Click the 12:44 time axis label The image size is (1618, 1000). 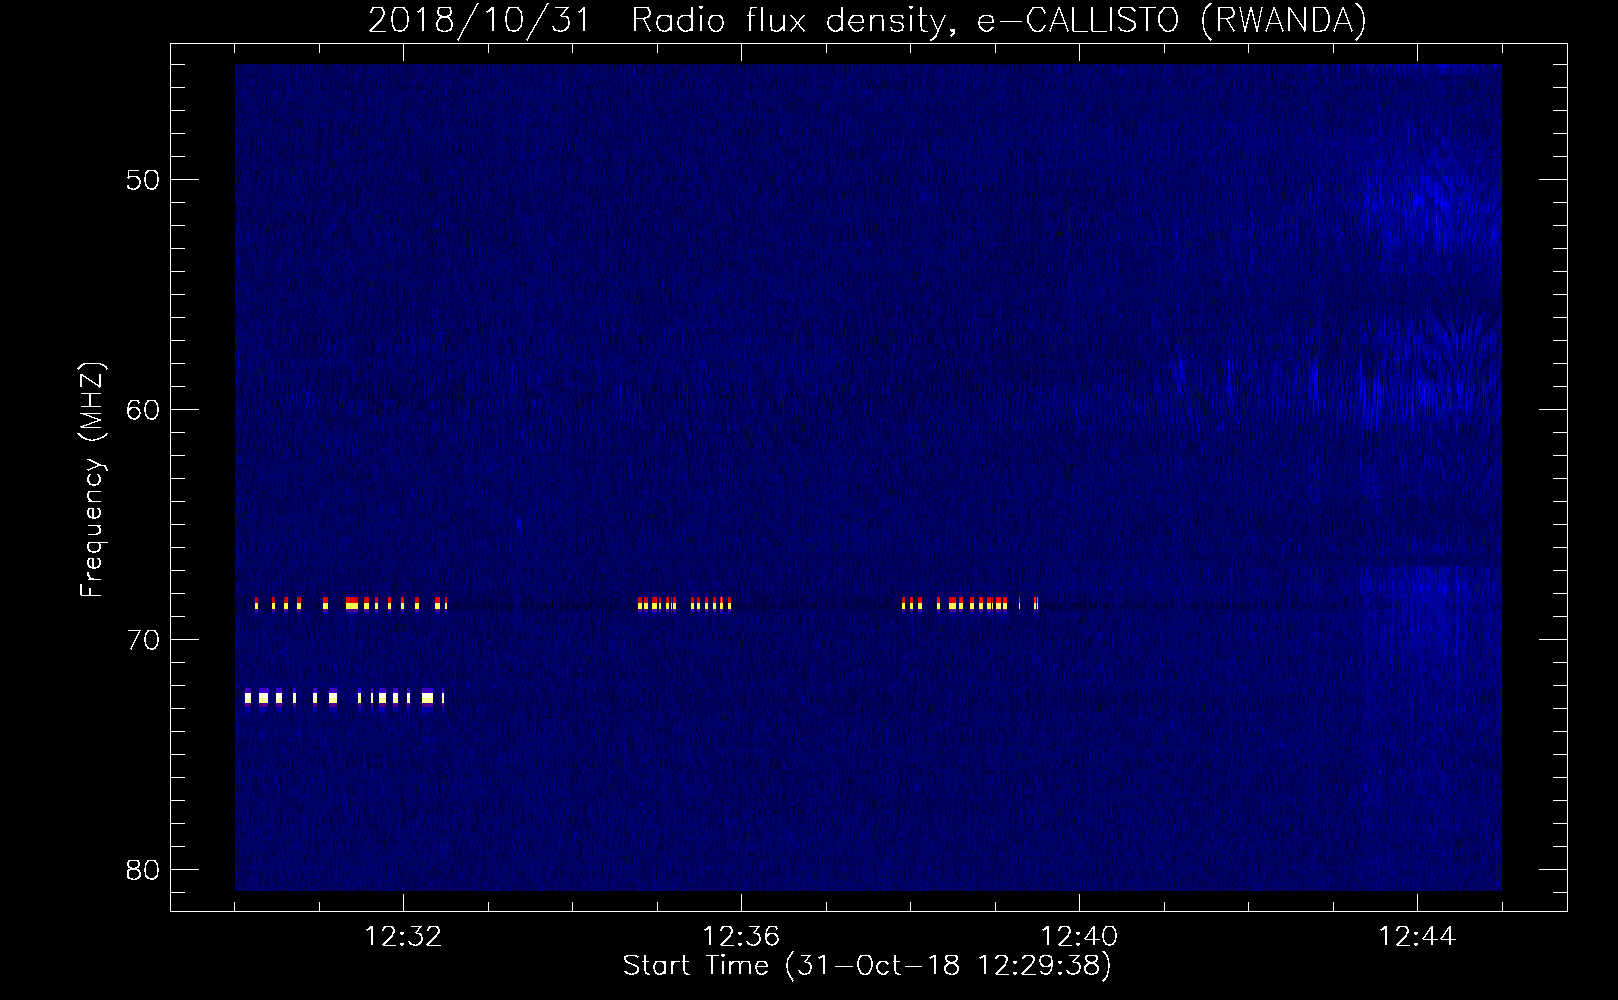click(1417, 937)
